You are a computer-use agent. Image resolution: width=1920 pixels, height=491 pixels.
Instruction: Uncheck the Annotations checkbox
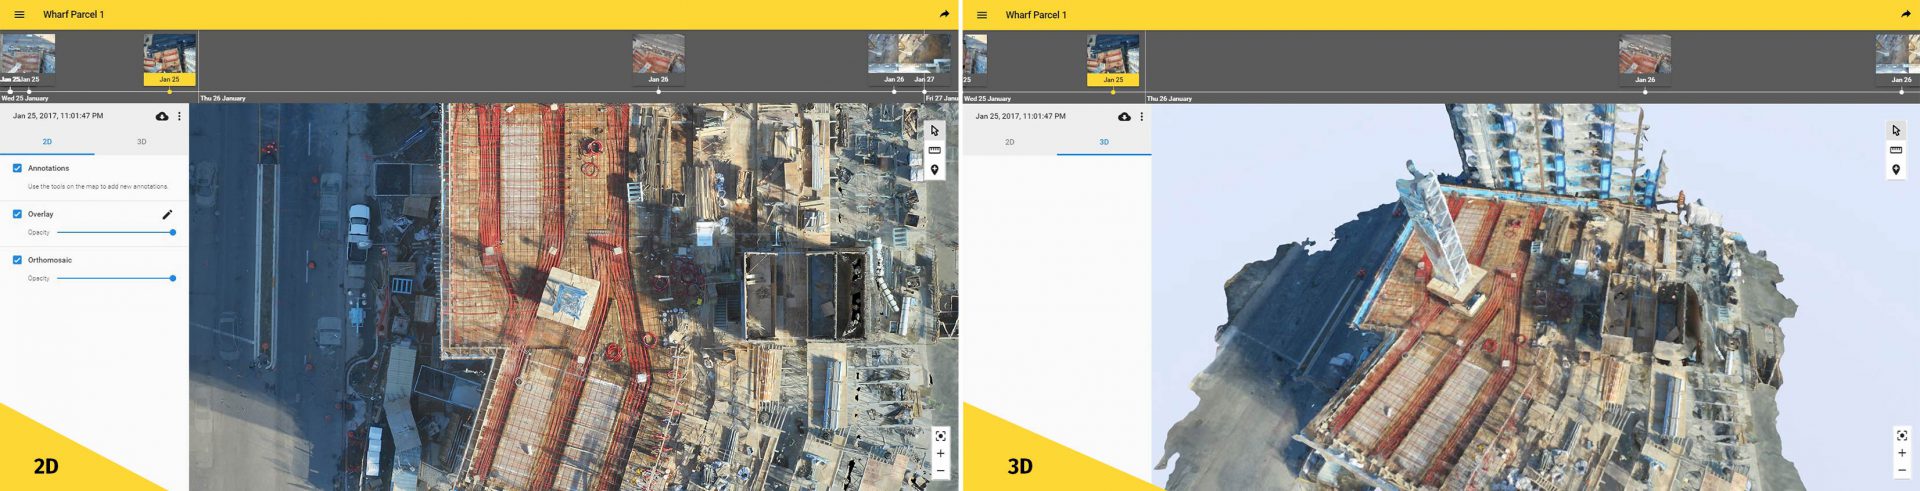coord(17,168)
